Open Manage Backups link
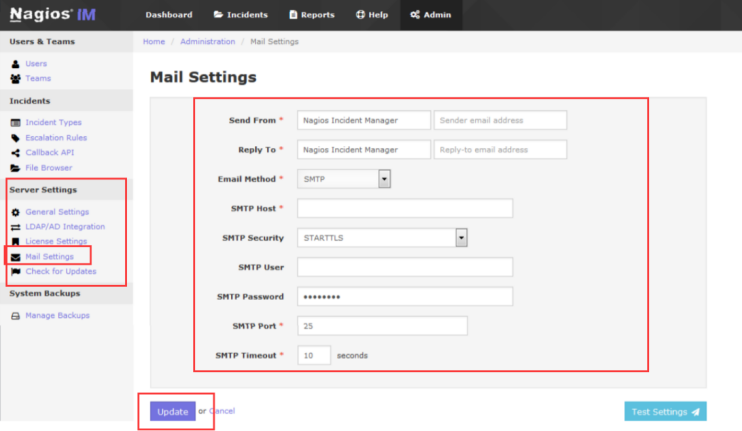742x431 pixels. point(57,316)
